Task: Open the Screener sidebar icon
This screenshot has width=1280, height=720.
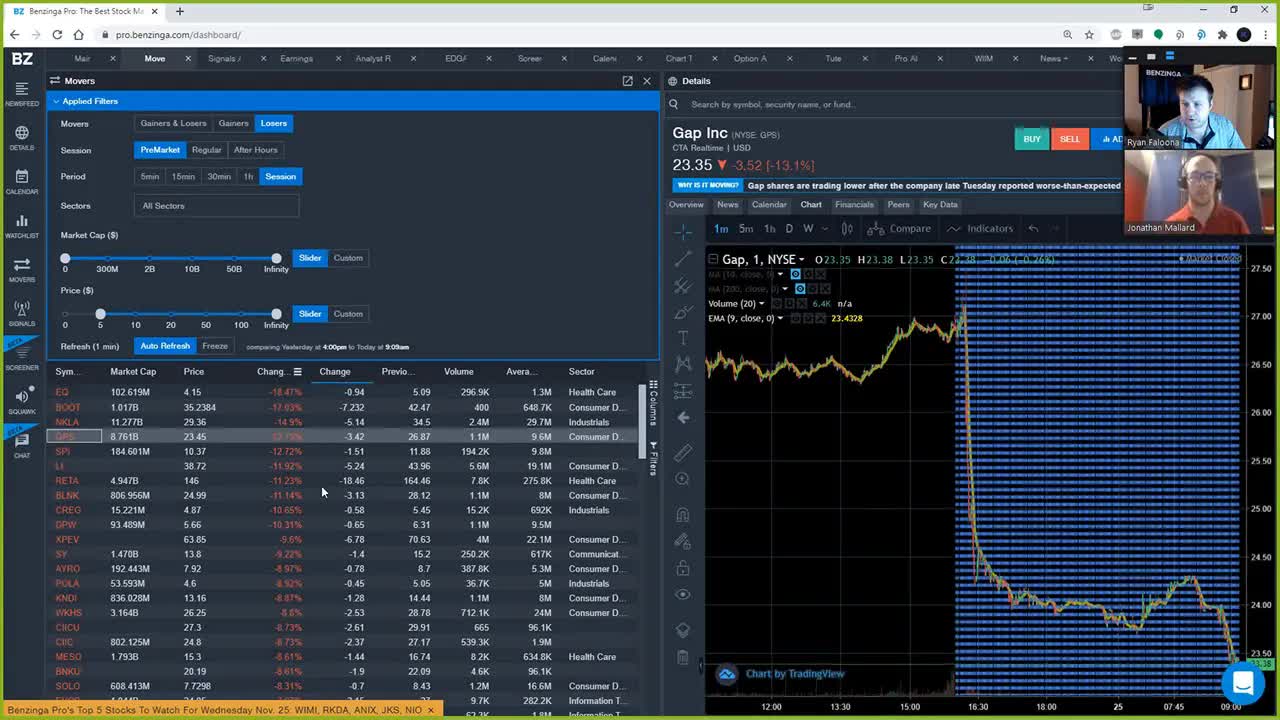Action: coord(22,358)
